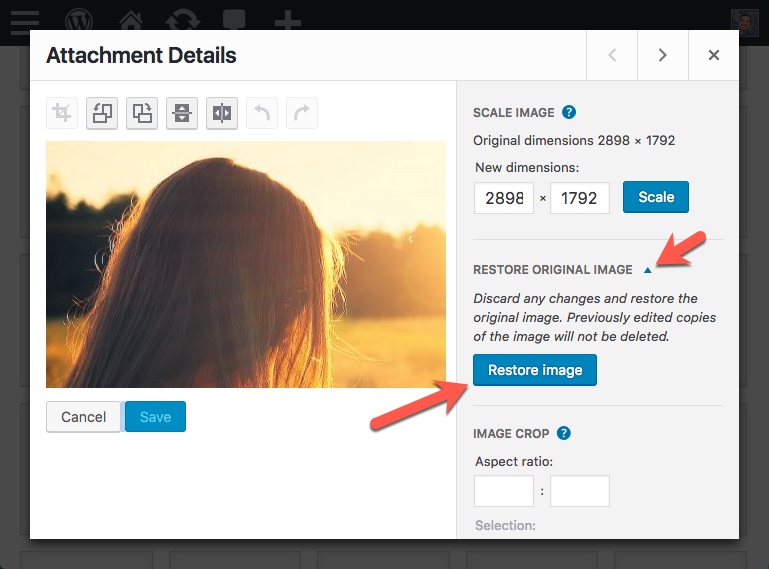This screenshot has height=569, width=769.
Task: Click the Restore image button
Action: click(x=535, y=370)
